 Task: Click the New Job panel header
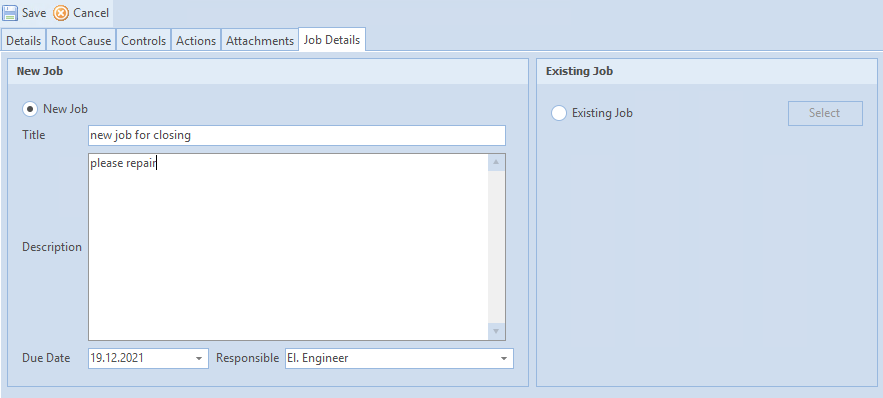(268, 71)
